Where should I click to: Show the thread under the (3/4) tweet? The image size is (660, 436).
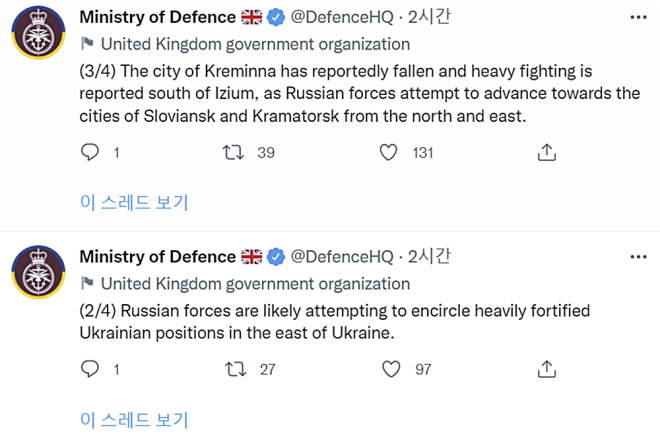click(x=134, y=202)
